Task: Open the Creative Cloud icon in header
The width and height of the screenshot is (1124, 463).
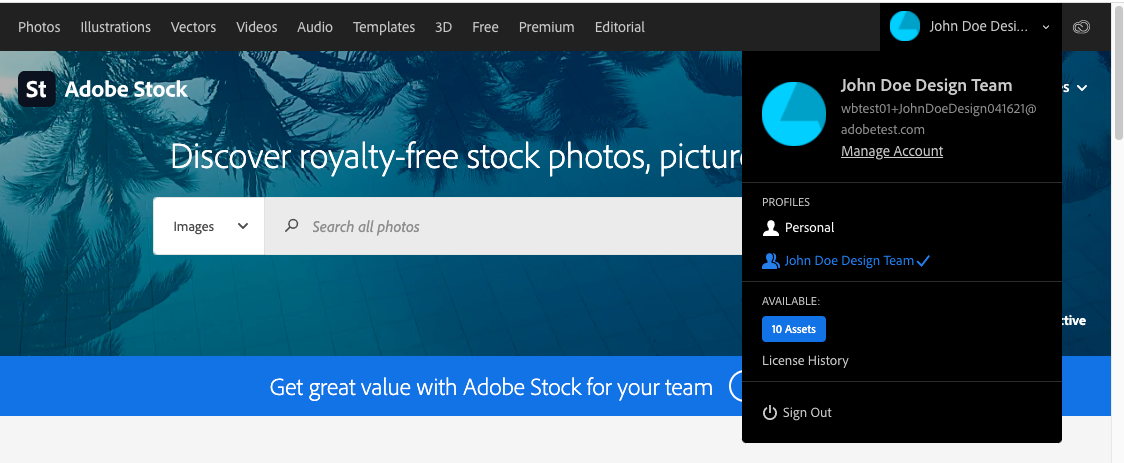Action: click(x=1081, y=27)
